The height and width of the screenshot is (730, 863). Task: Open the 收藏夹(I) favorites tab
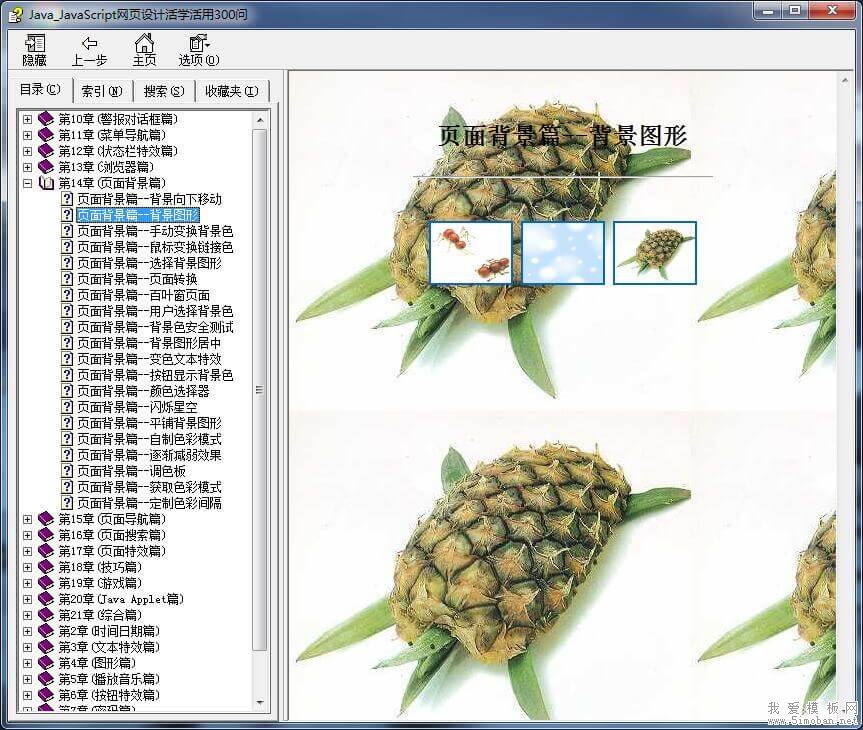[230, 90]
